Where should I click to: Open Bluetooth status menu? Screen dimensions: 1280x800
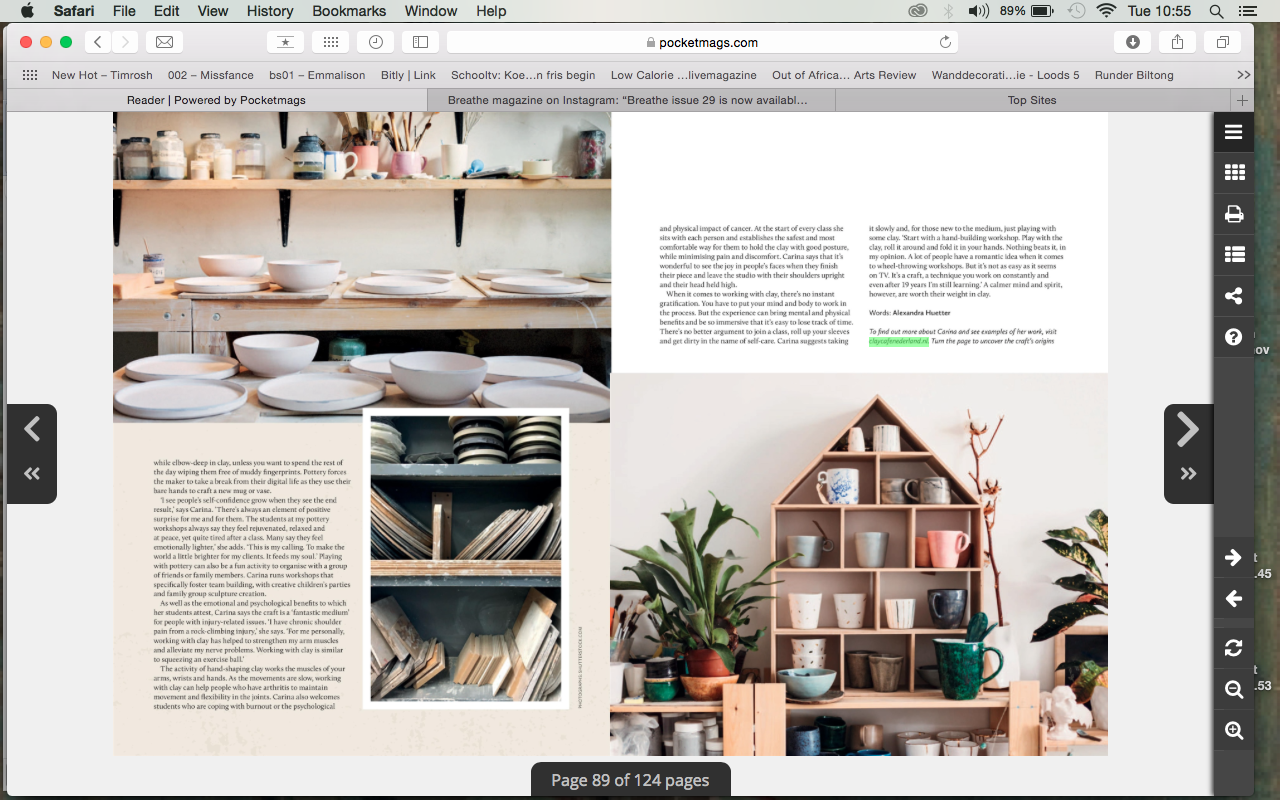point(948,11)
